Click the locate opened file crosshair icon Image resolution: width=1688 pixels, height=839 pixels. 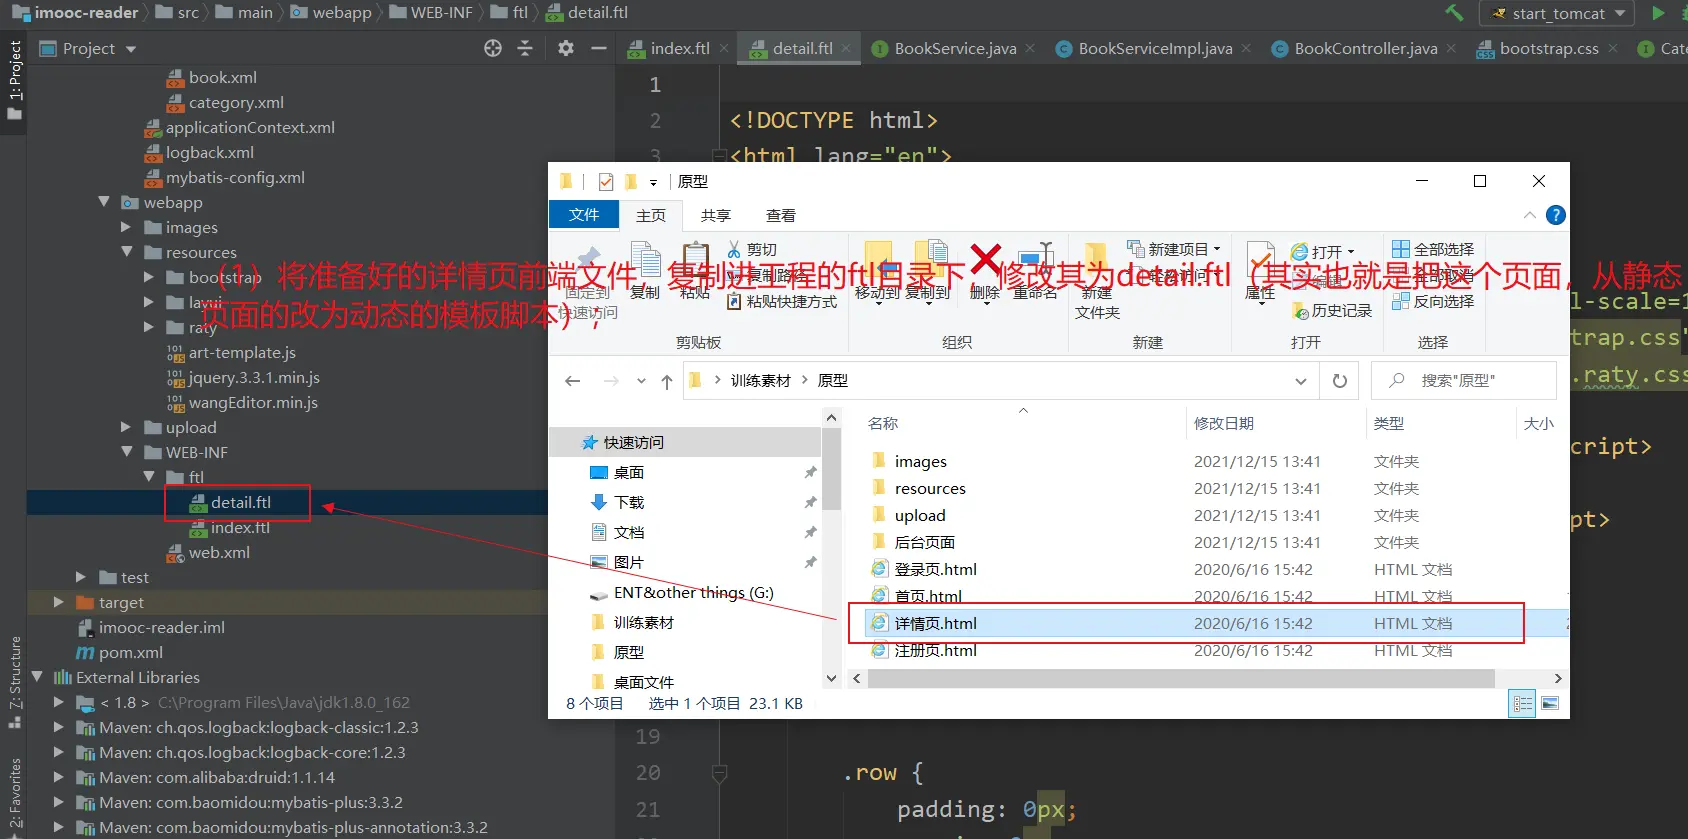pos(493,48)
